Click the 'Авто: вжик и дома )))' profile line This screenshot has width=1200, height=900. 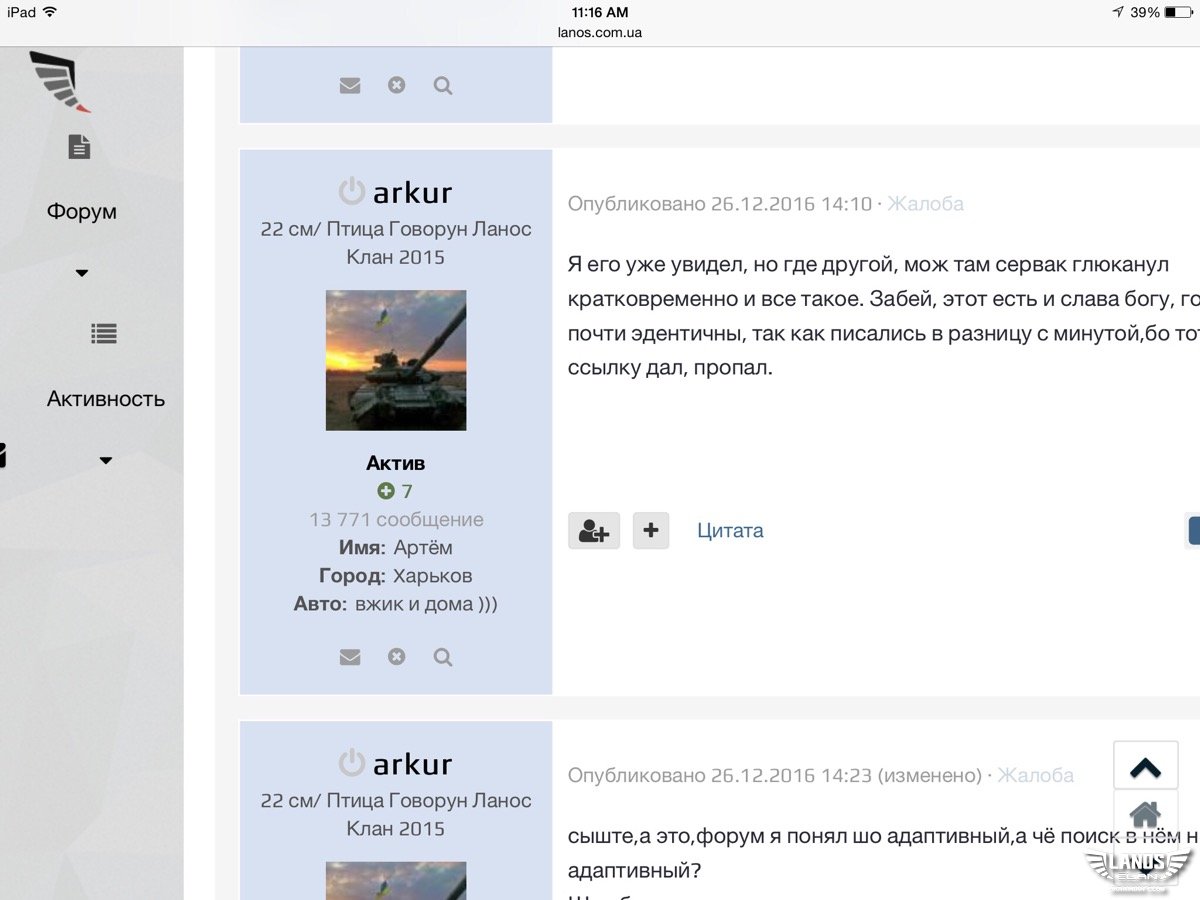click(x=396, y=603)
